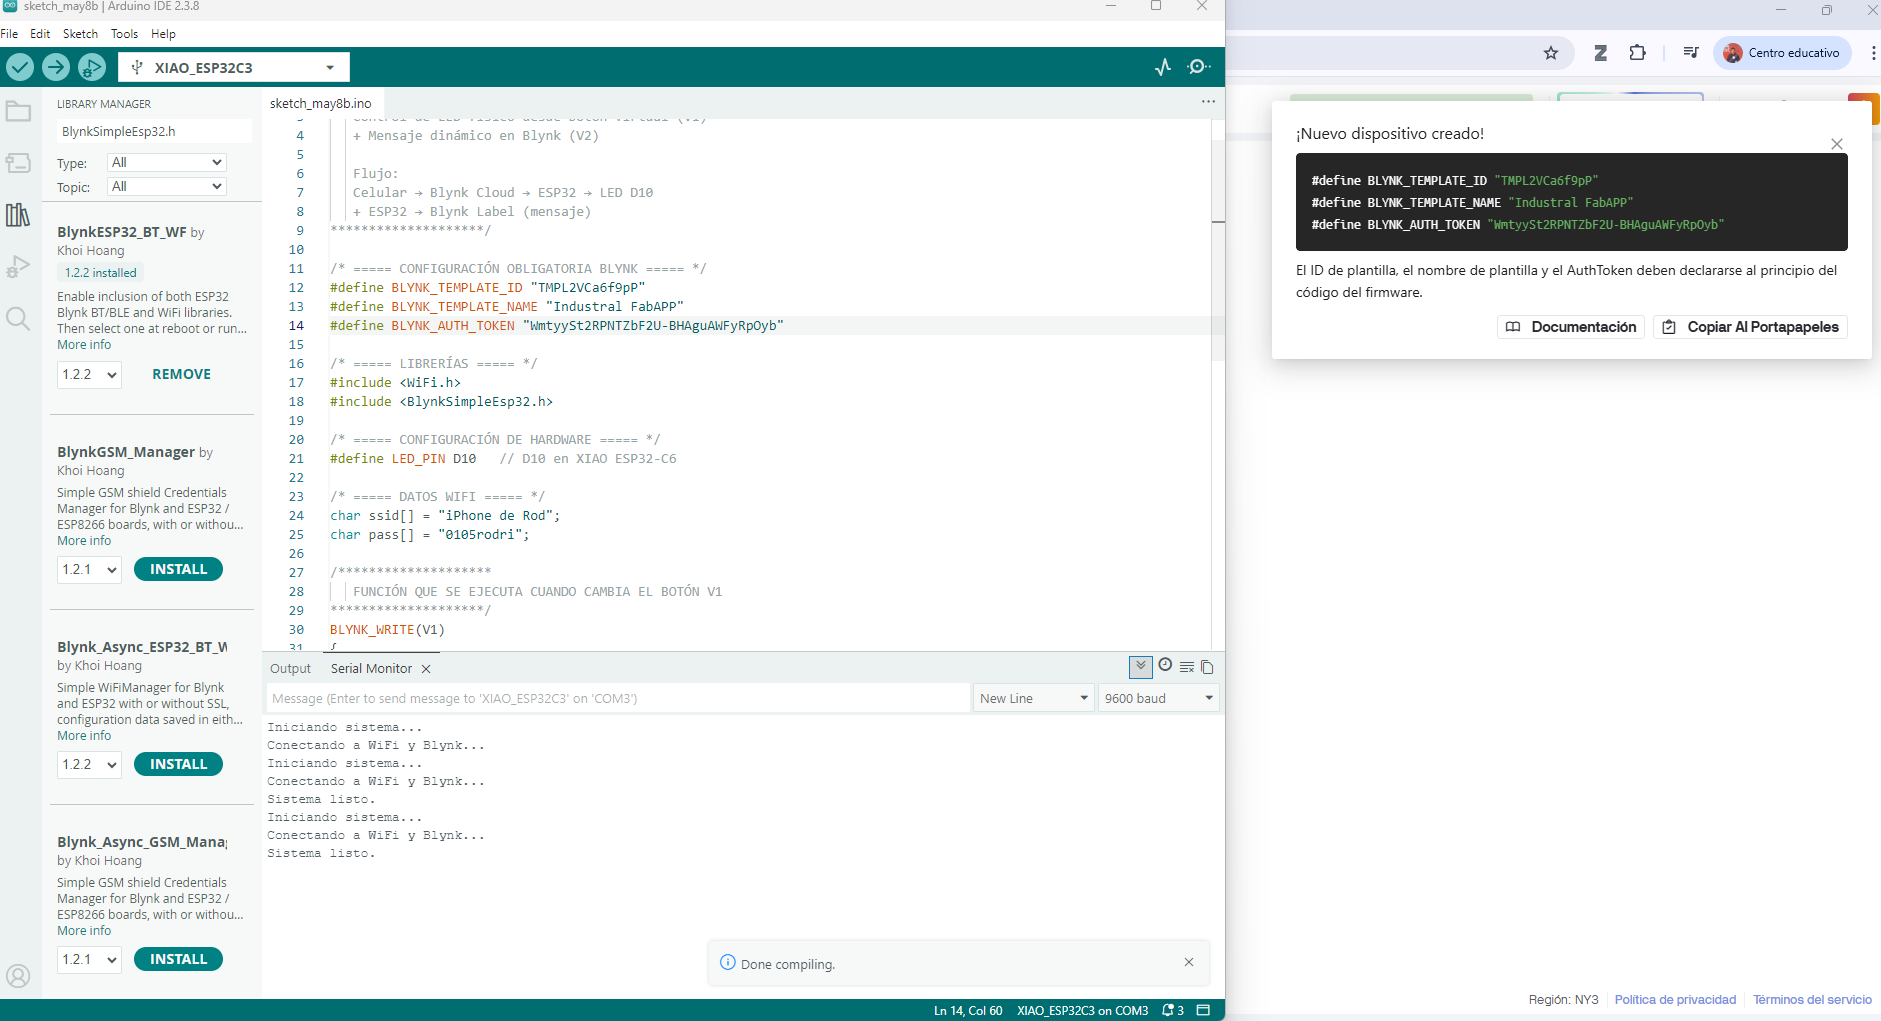Open the XIAO_ESP32C3 board selector dropdown
This screenshot has height=1021, width=1881.
[234, 67]
